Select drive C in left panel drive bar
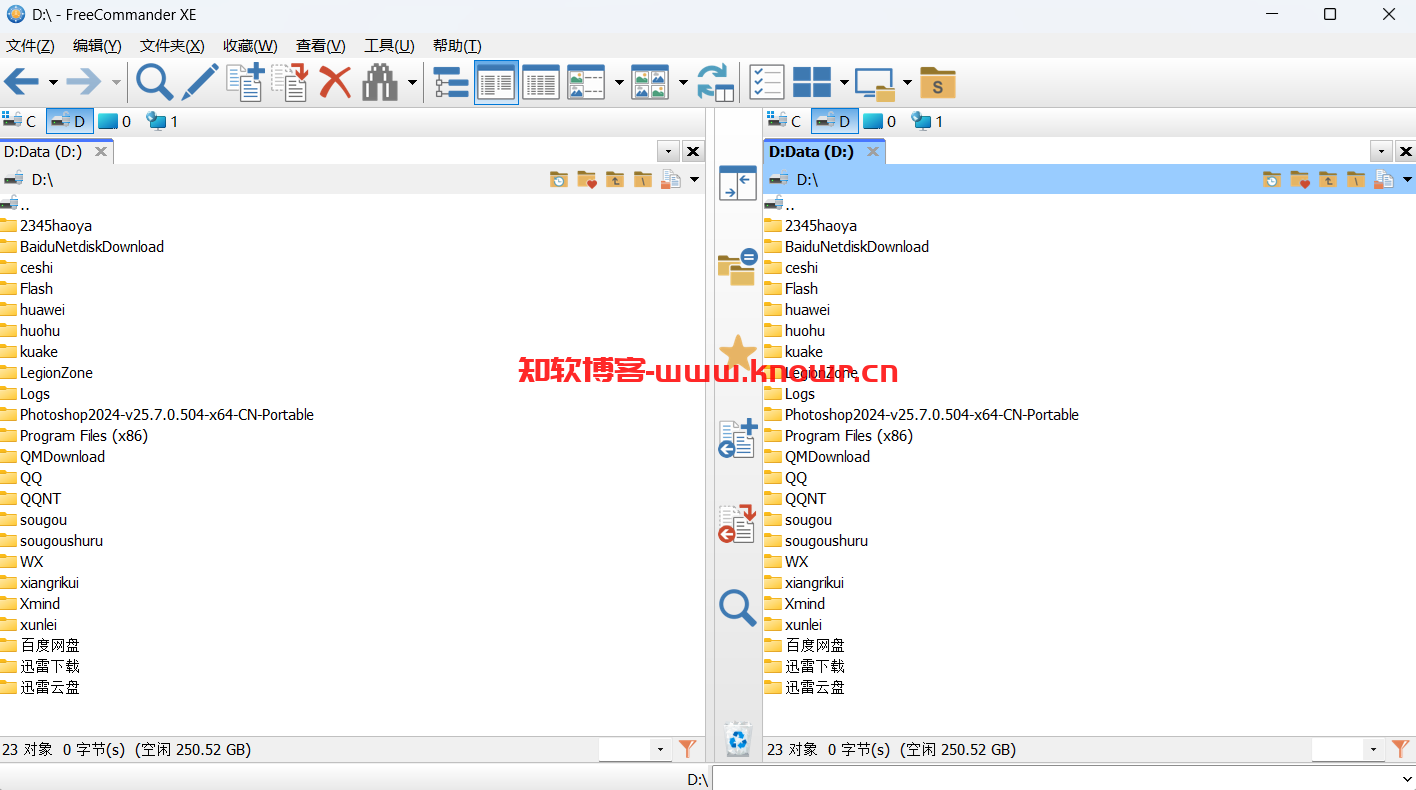The height and width of the screenshot is (790, 1416). 20,121
